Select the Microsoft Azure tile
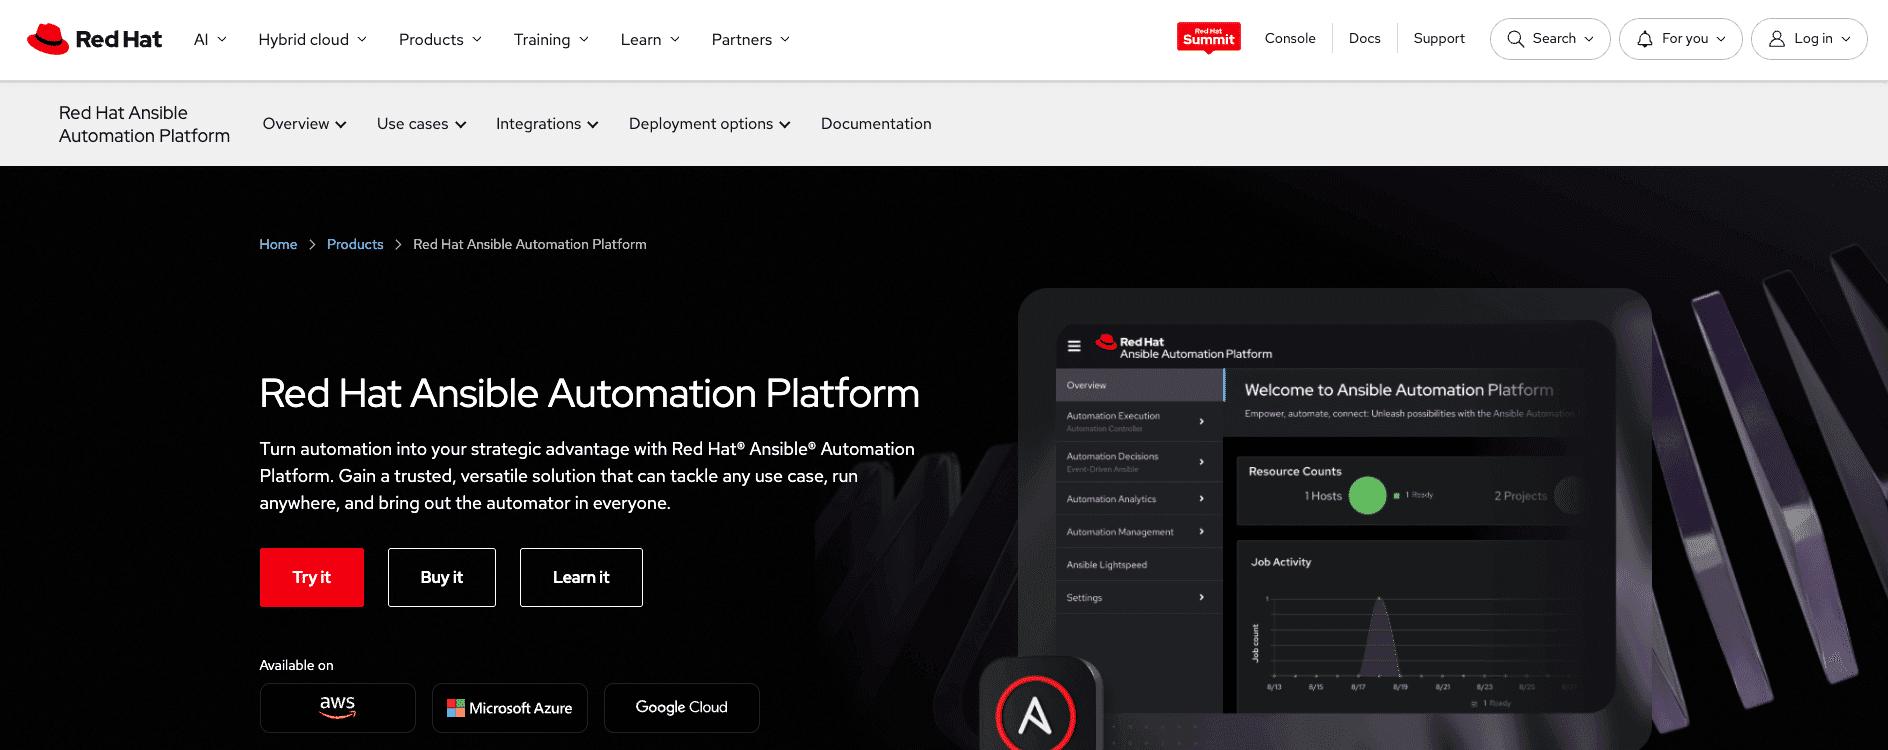 [x=510, y=708]
